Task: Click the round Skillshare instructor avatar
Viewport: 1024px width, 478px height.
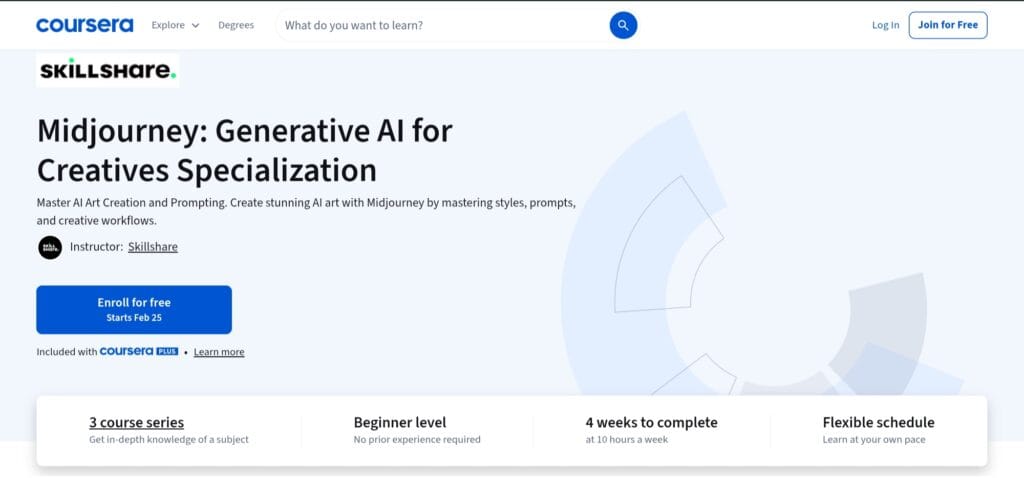Action: [50, 247]
